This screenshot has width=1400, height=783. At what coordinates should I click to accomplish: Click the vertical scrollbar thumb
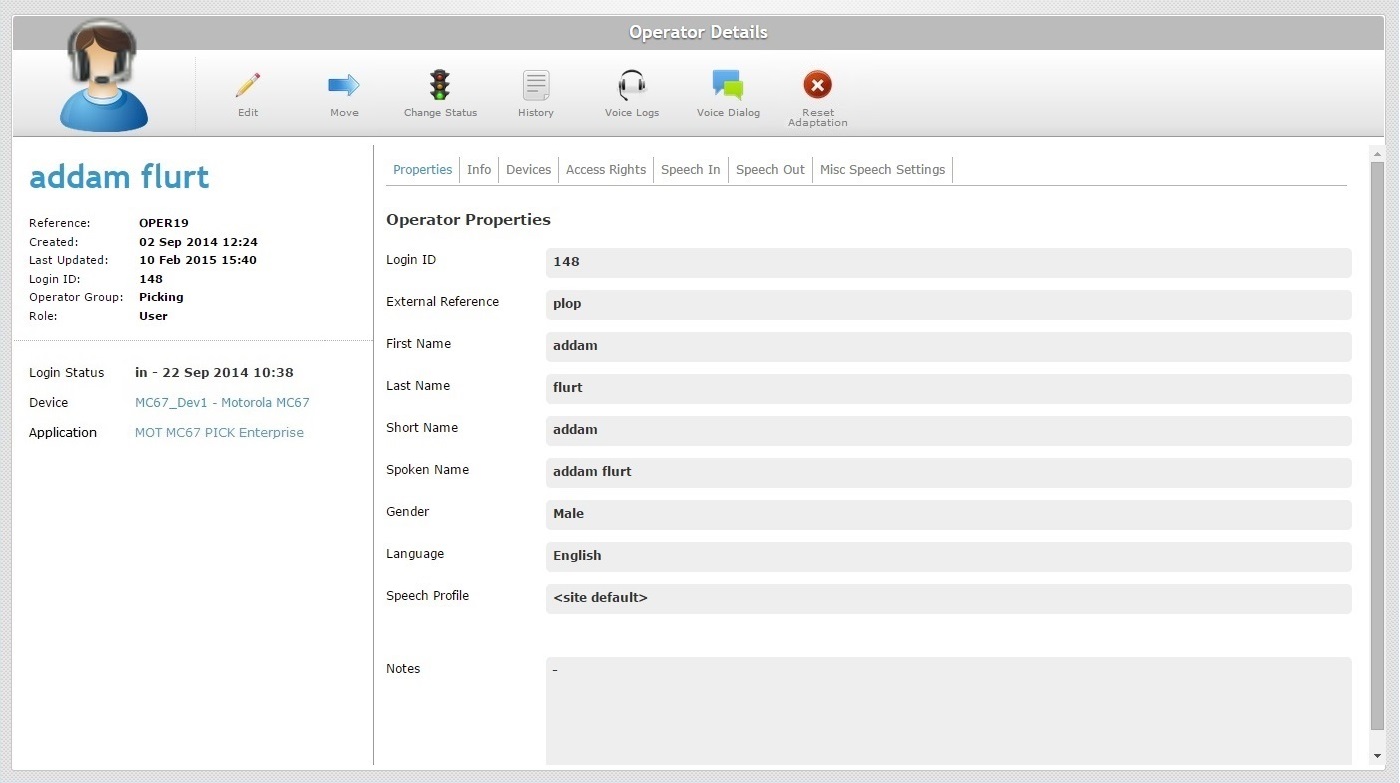pos(1377,445)
